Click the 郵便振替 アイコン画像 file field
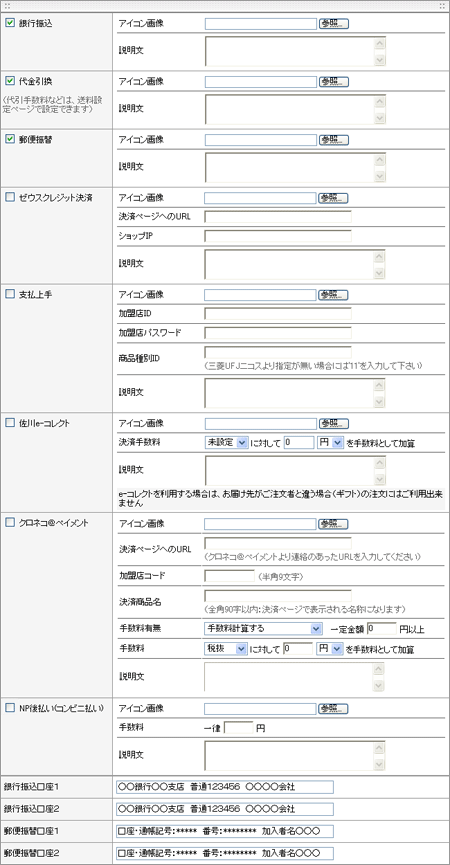This screenshot has height=865, width=450. click(x=260, y=140)
